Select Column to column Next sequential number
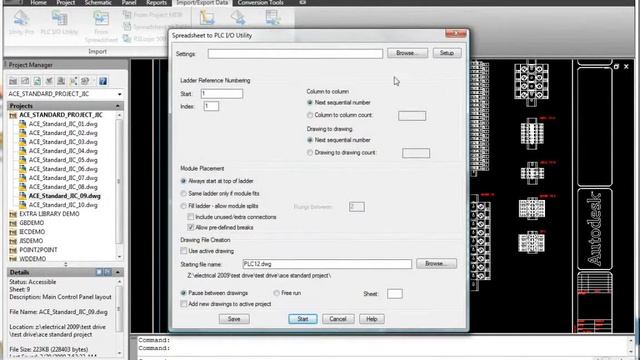The height and width of the screenshot is (360, 640). [x=310, y=102]
